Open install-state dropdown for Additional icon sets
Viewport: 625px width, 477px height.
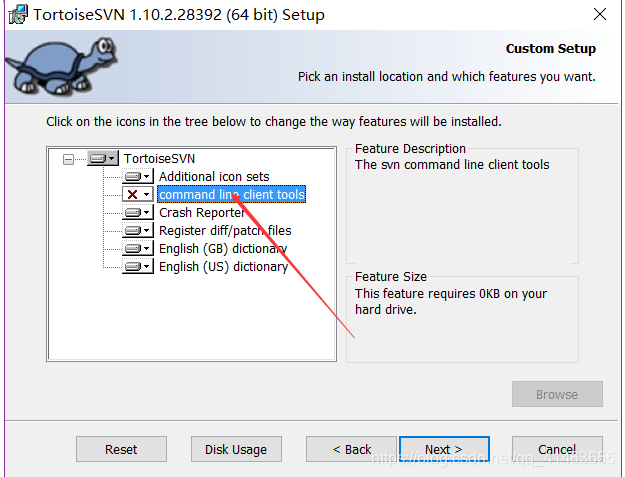tap(138, 176)
